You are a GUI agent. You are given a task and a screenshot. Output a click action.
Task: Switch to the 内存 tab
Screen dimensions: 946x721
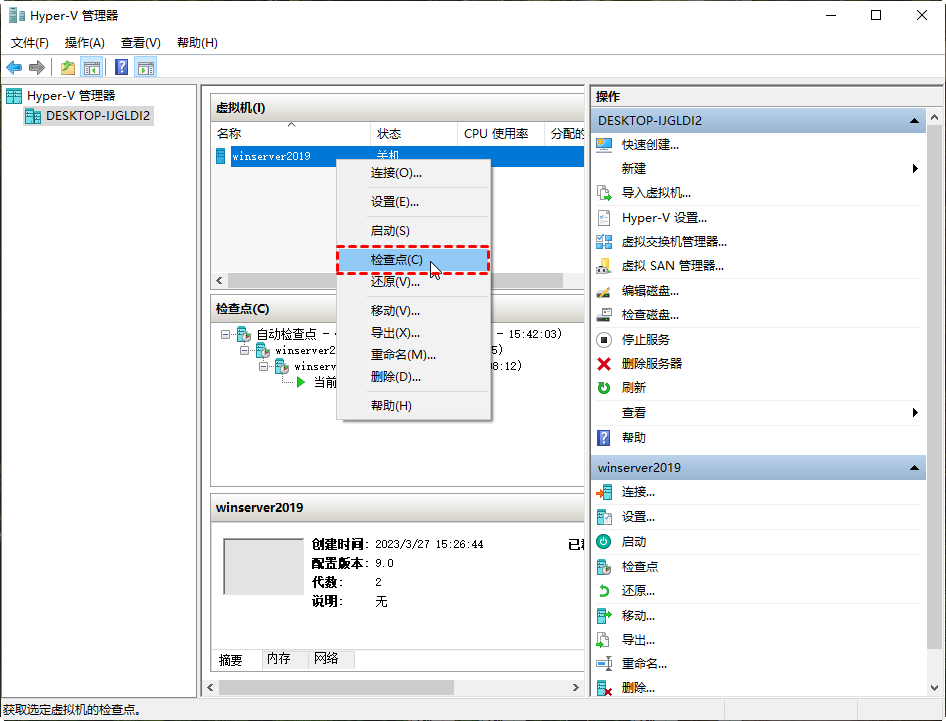279,659
